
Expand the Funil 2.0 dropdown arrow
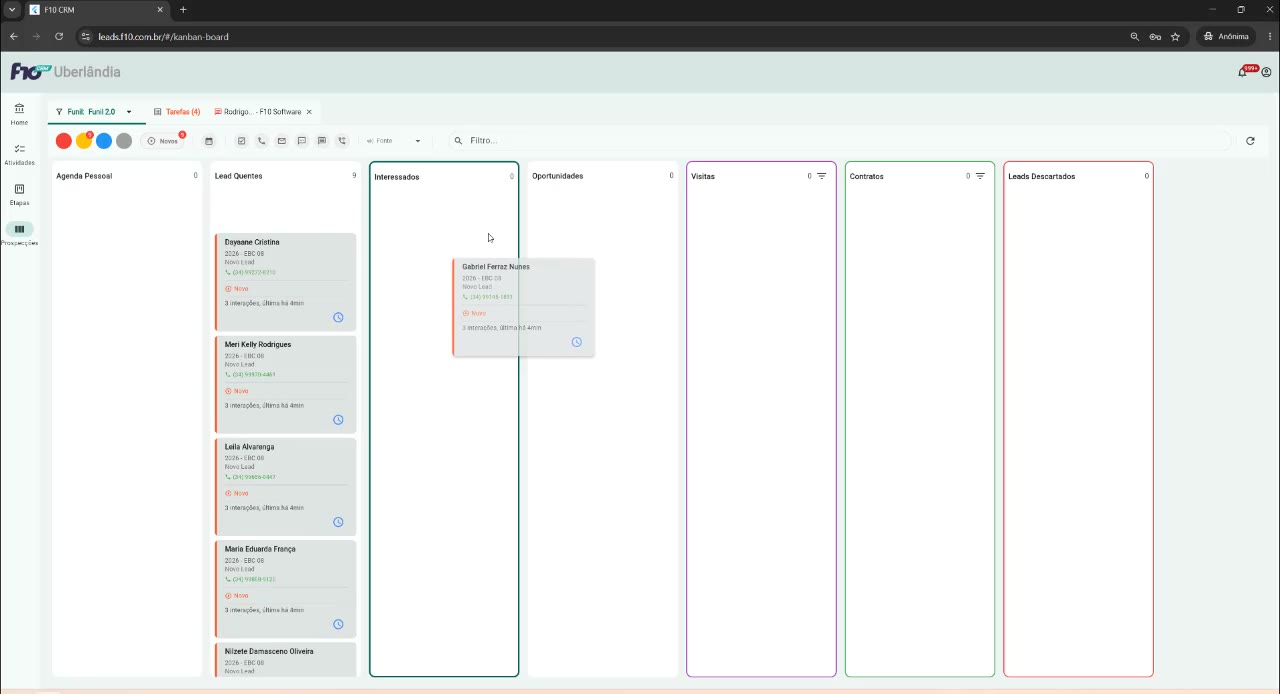[x=129, y=112]
